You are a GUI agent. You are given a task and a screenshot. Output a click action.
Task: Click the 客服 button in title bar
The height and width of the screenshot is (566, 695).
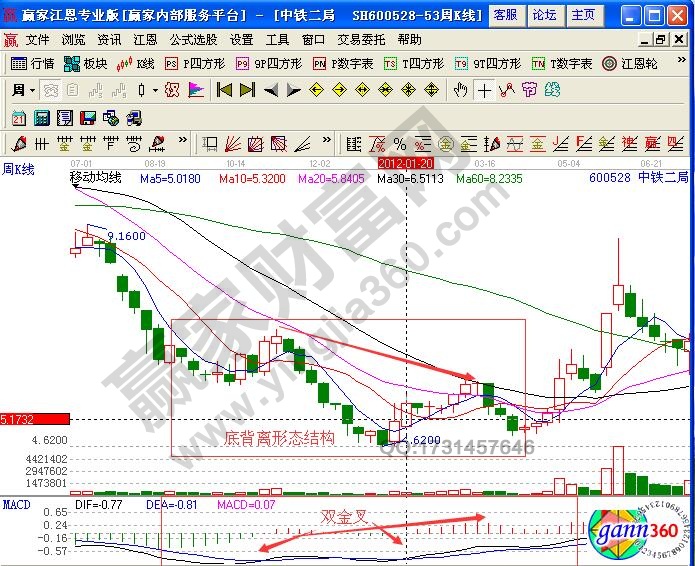click(506, 15)
